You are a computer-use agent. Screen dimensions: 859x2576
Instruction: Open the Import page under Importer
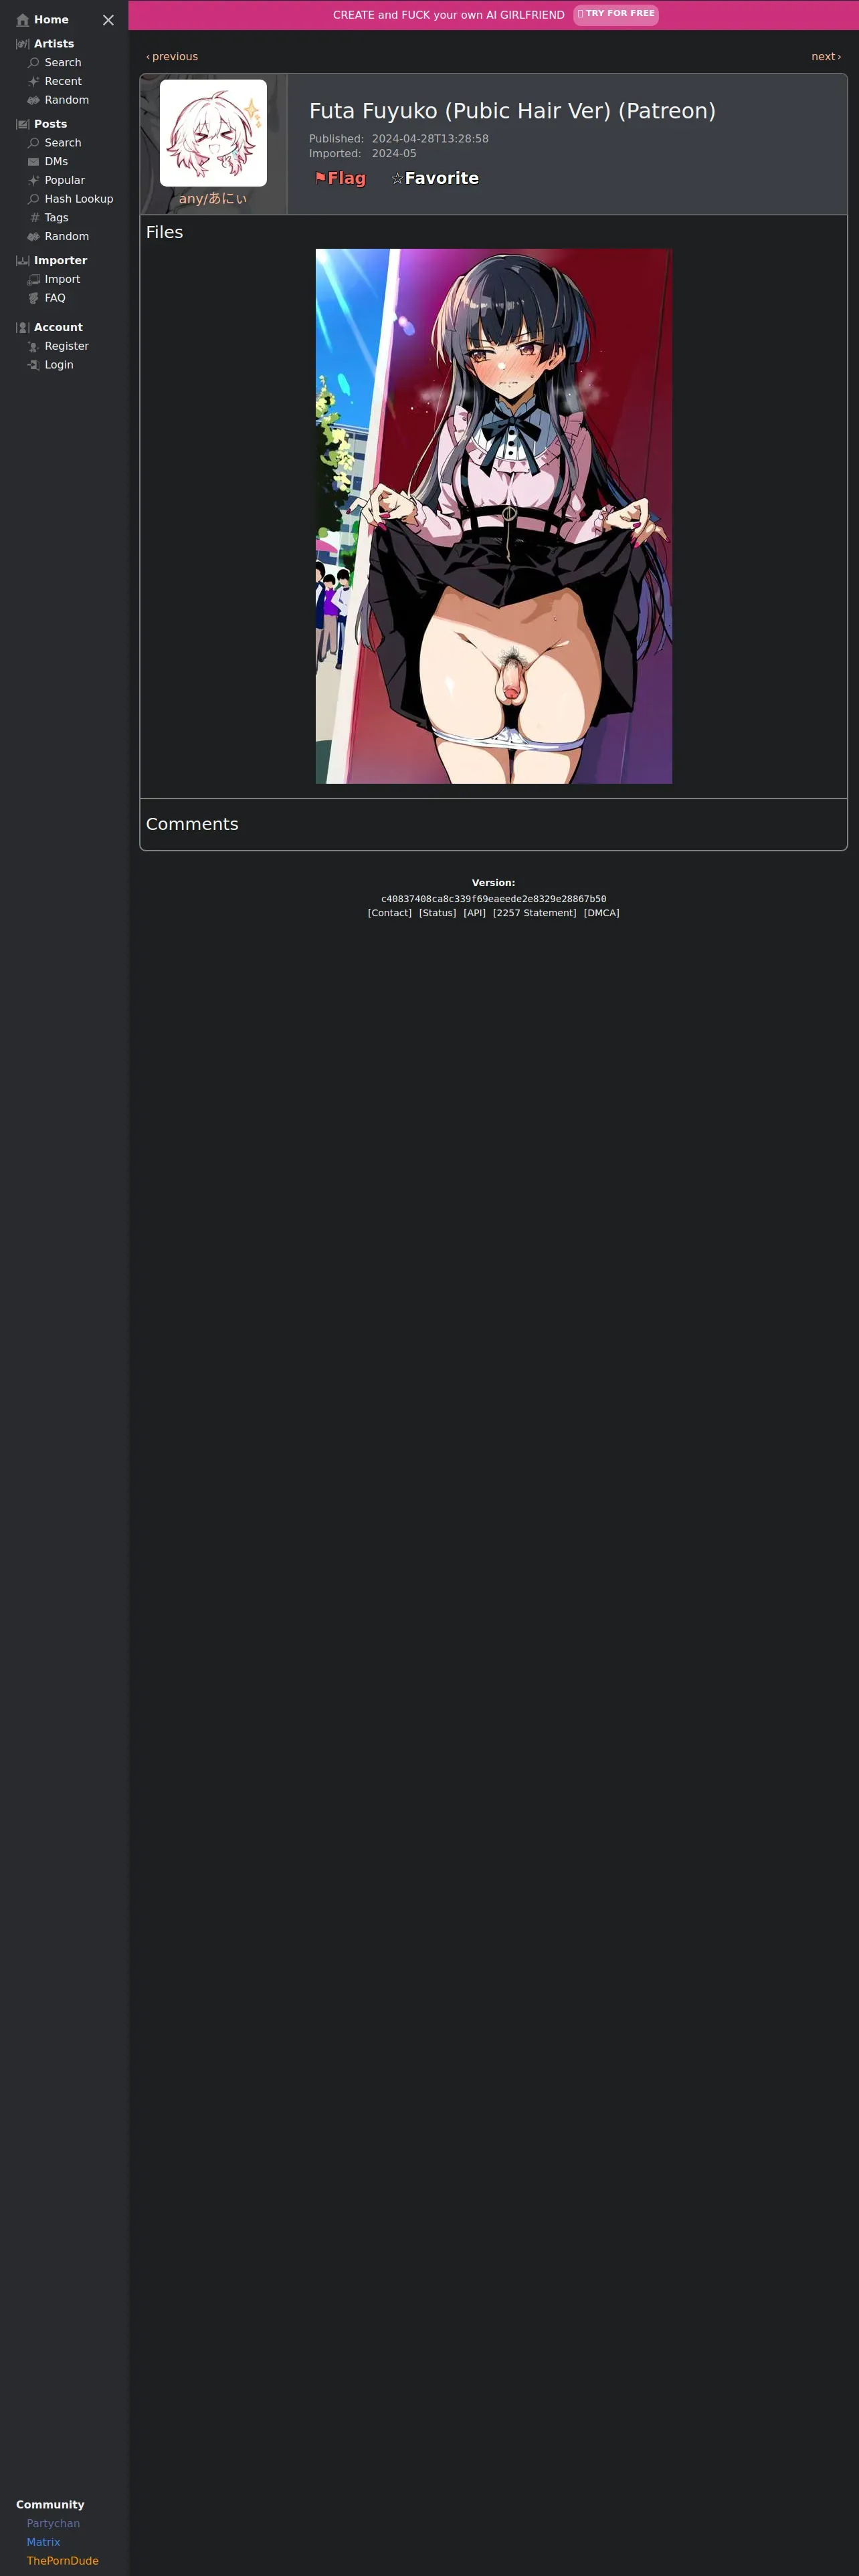point(62,280)
